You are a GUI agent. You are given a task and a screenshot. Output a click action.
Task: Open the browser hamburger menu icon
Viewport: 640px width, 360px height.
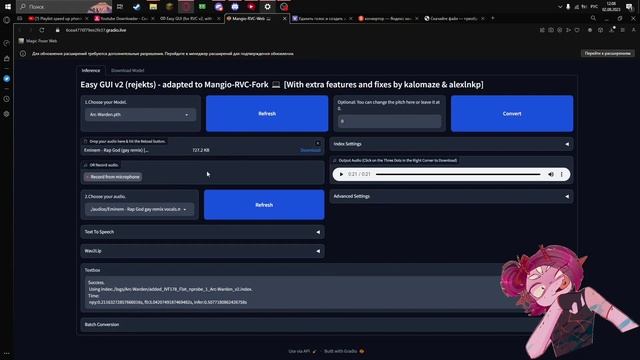(x=622, y=30)
